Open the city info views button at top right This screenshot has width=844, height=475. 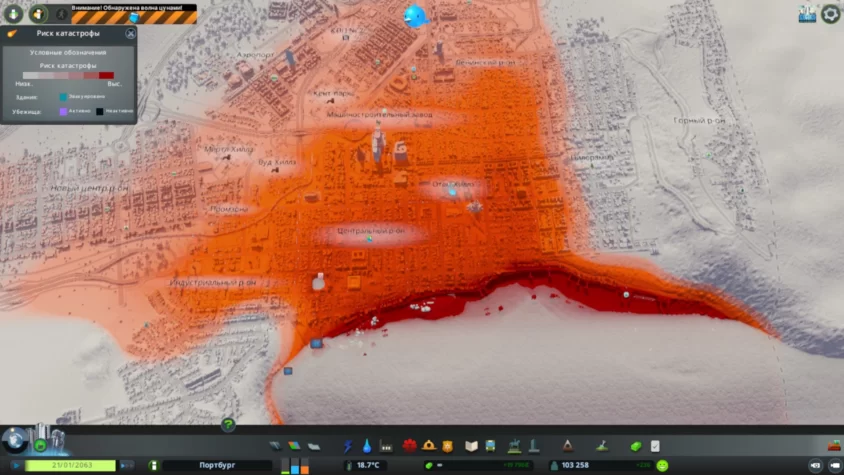tap(807, 14)
